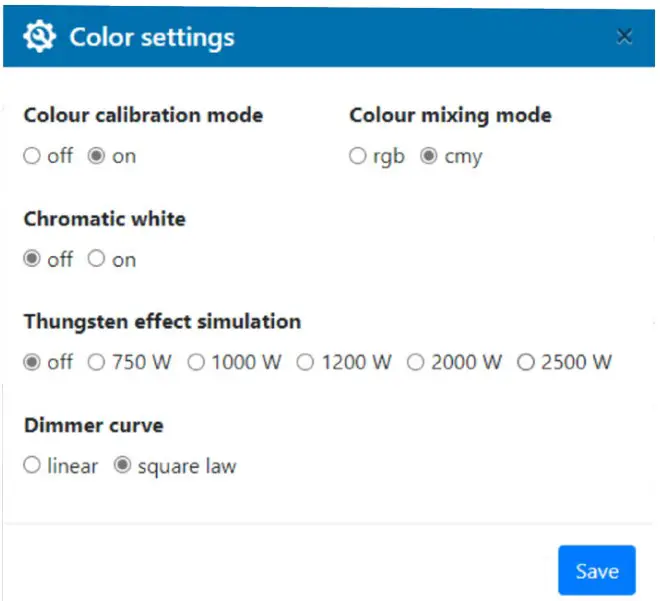Click the Dimmer curve heading

pyautogui.click(x=93, y=425)
